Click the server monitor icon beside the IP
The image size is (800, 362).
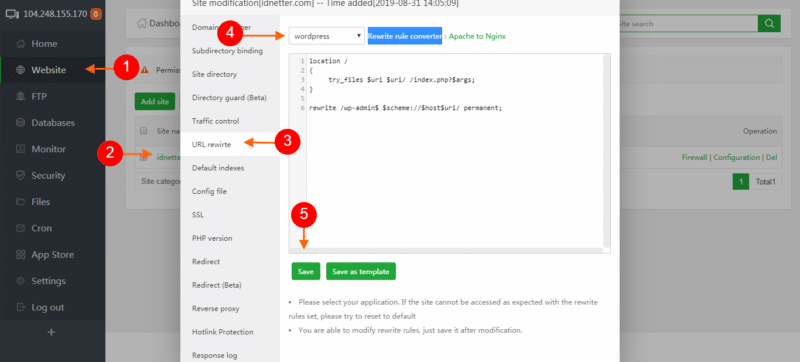pos(13,14)
